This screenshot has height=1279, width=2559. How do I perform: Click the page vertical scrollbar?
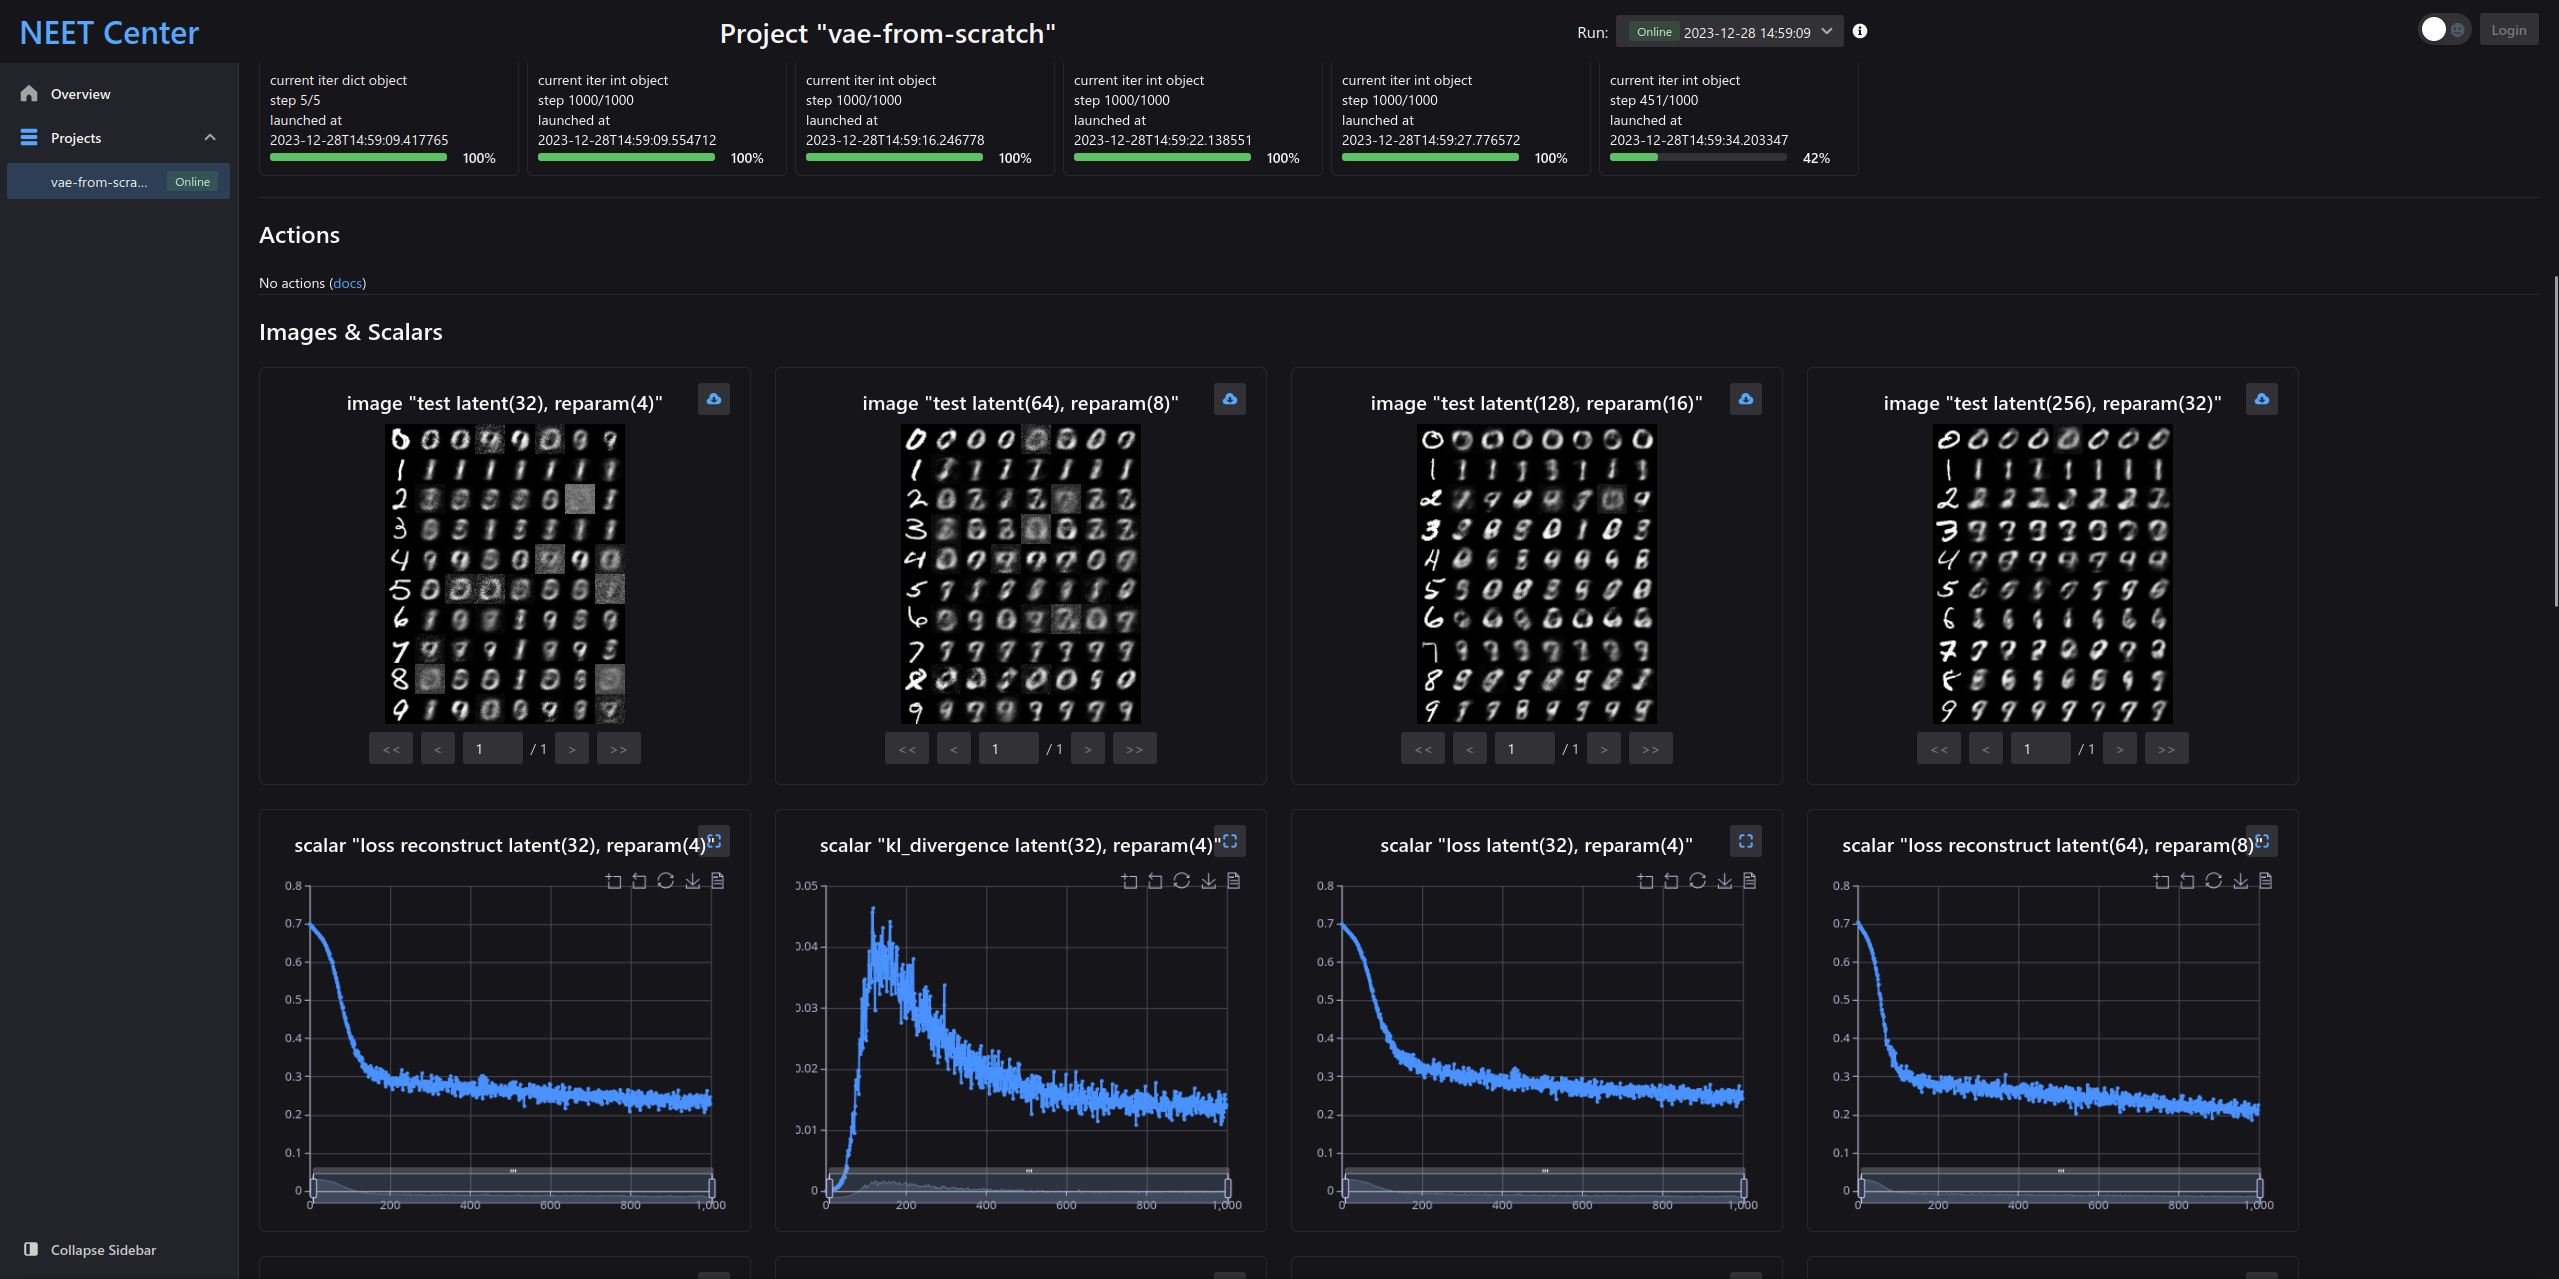2555,440
